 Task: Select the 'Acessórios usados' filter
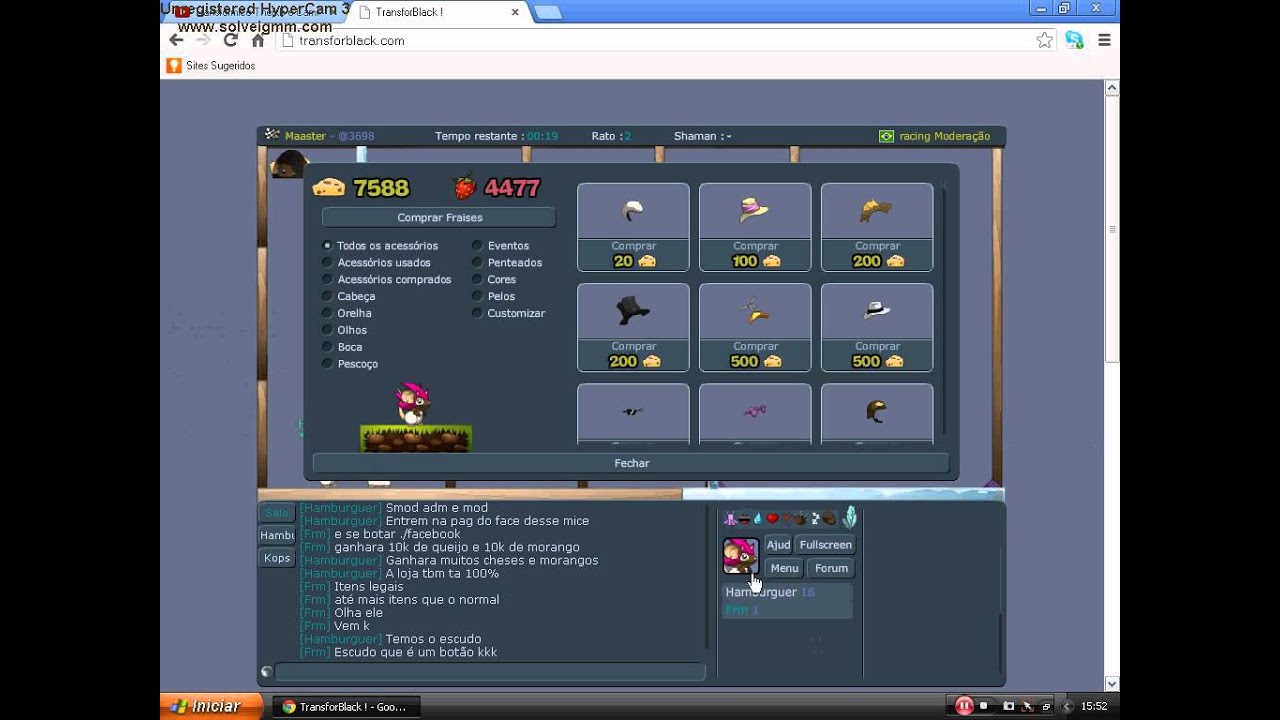(327, 262)
